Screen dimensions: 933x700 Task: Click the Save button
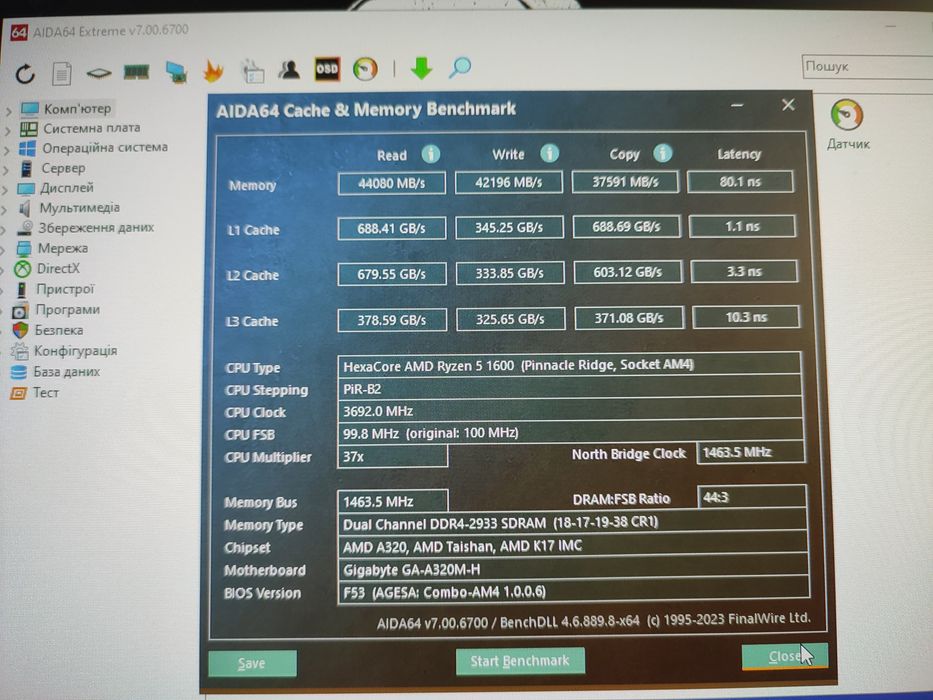point(252,663)
